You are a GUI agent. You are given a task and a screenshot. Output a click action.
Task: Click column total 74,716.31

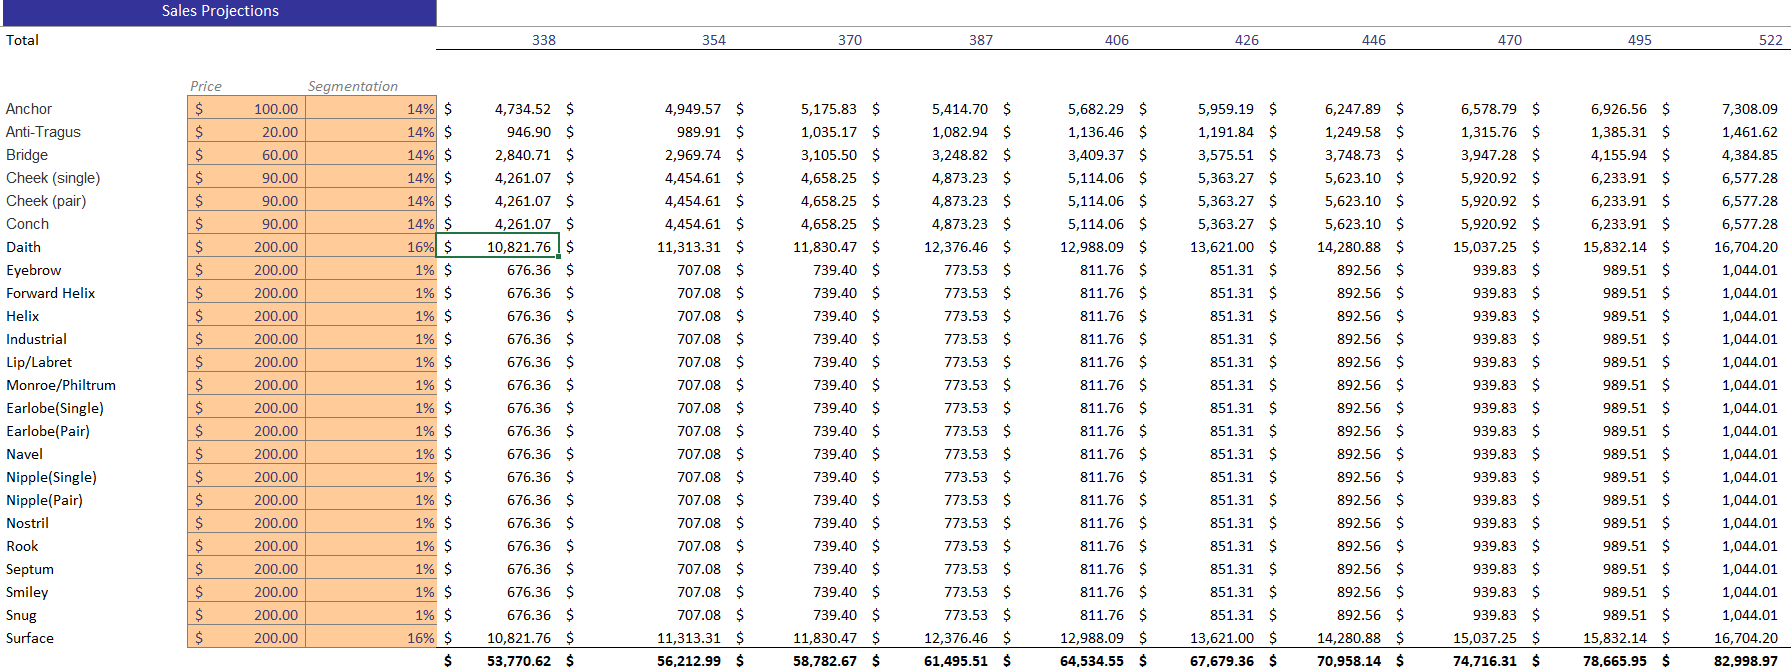coord(1484,660)
